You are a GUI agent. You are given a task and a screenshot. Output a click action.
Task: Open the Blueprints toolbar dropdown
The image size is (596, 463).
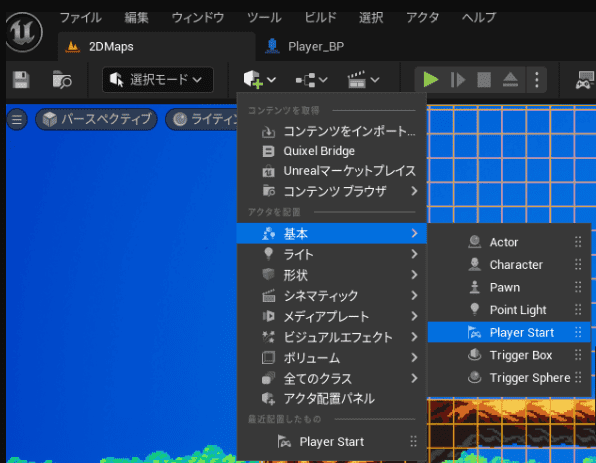click(311, 80)
